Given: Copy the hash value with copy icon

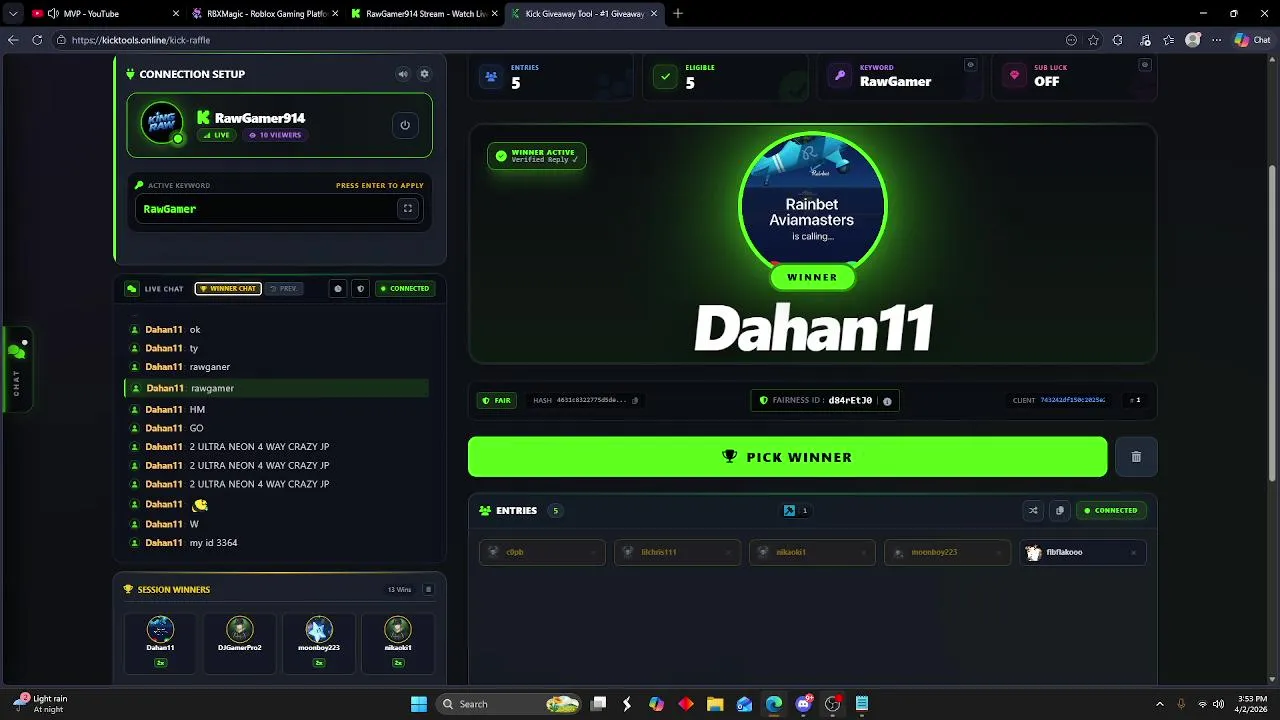Looking at the screenshot, I should coord(635,401).
